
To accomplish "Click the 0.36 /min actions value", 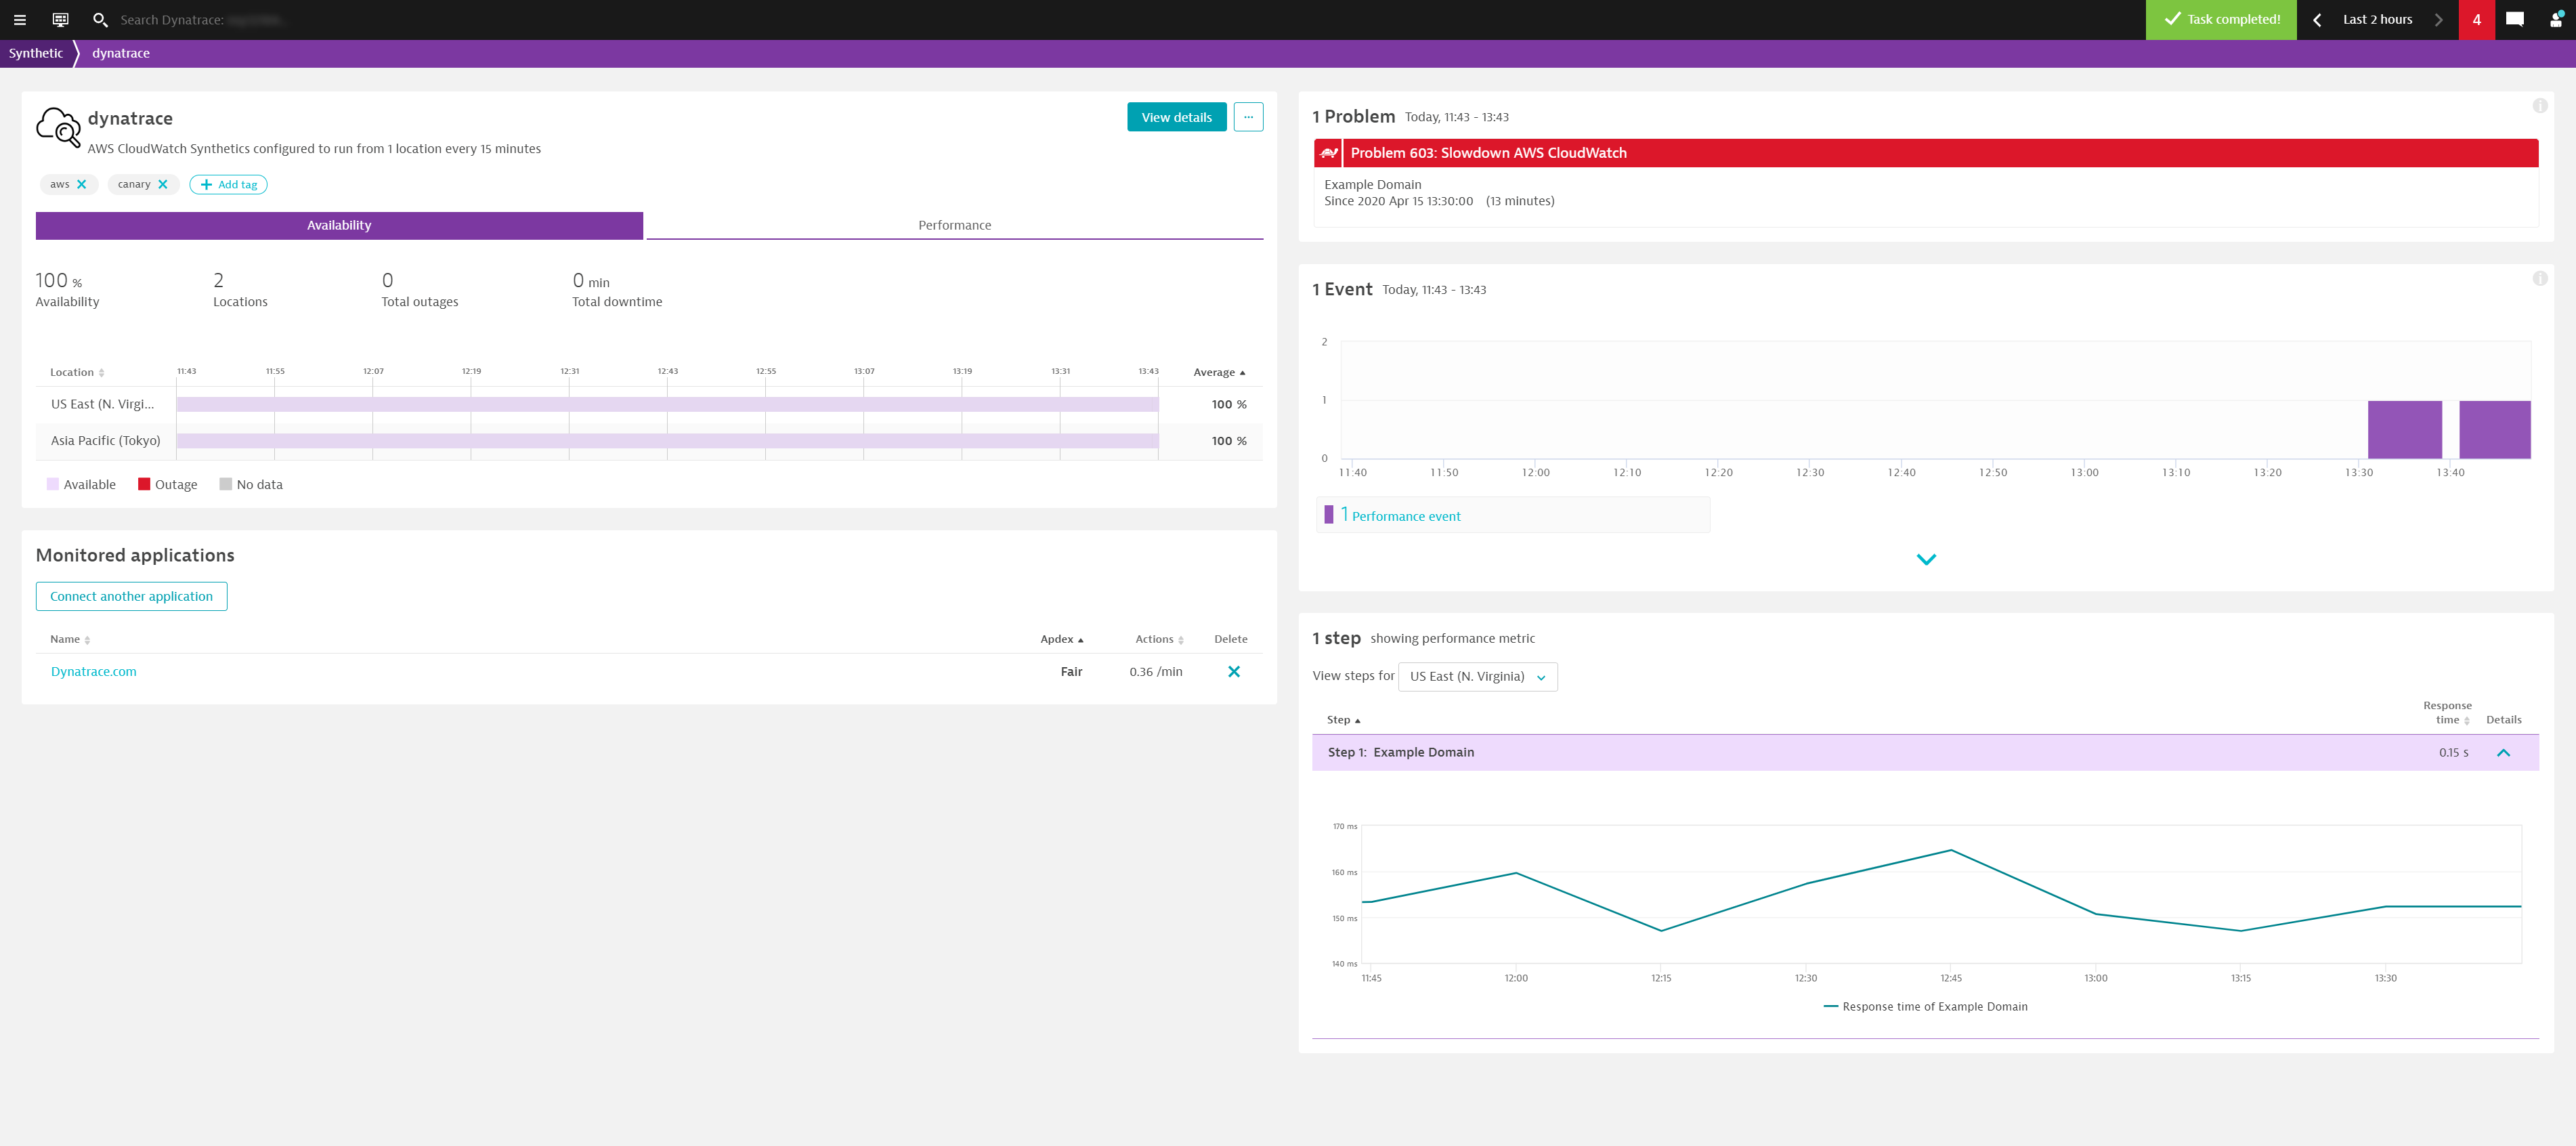I will (1156, 672).
